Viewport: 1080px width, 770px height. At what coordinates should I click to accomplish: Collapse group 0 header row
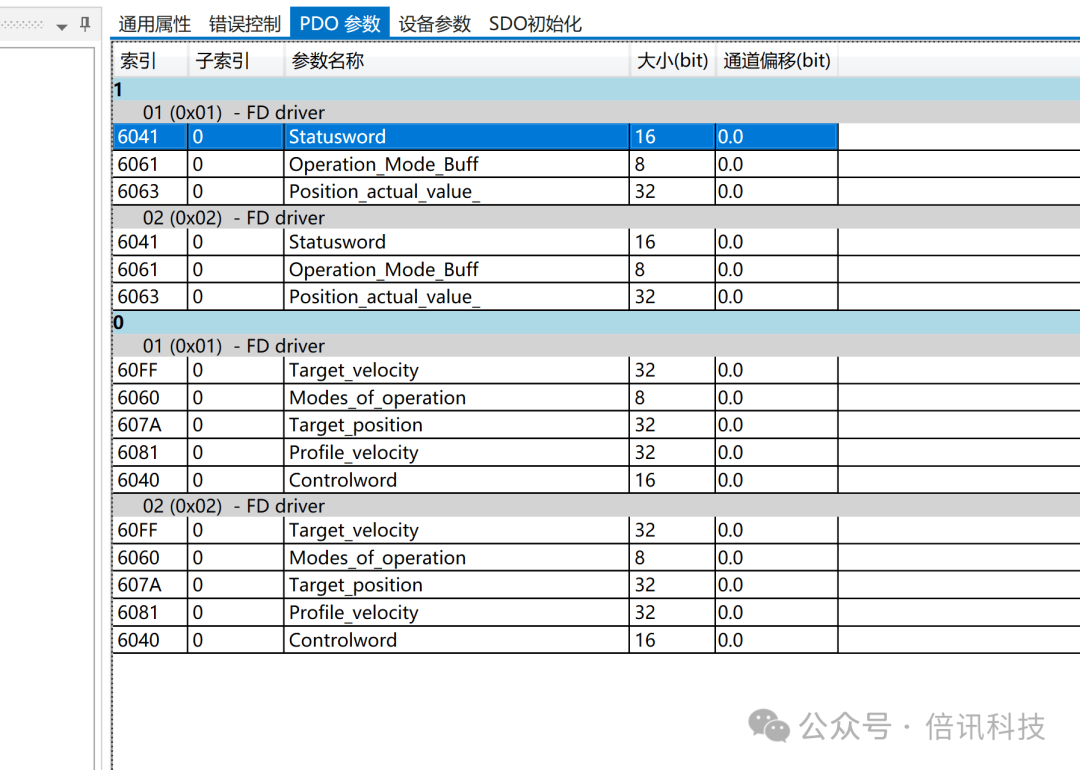click(596, 322)
